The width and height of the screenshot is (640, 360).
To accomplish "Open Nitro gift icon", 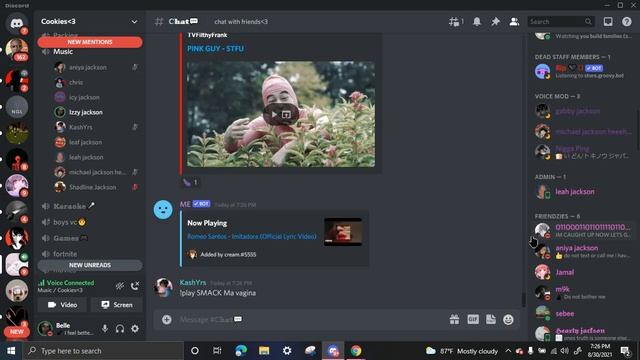I will tap(454, 320).
